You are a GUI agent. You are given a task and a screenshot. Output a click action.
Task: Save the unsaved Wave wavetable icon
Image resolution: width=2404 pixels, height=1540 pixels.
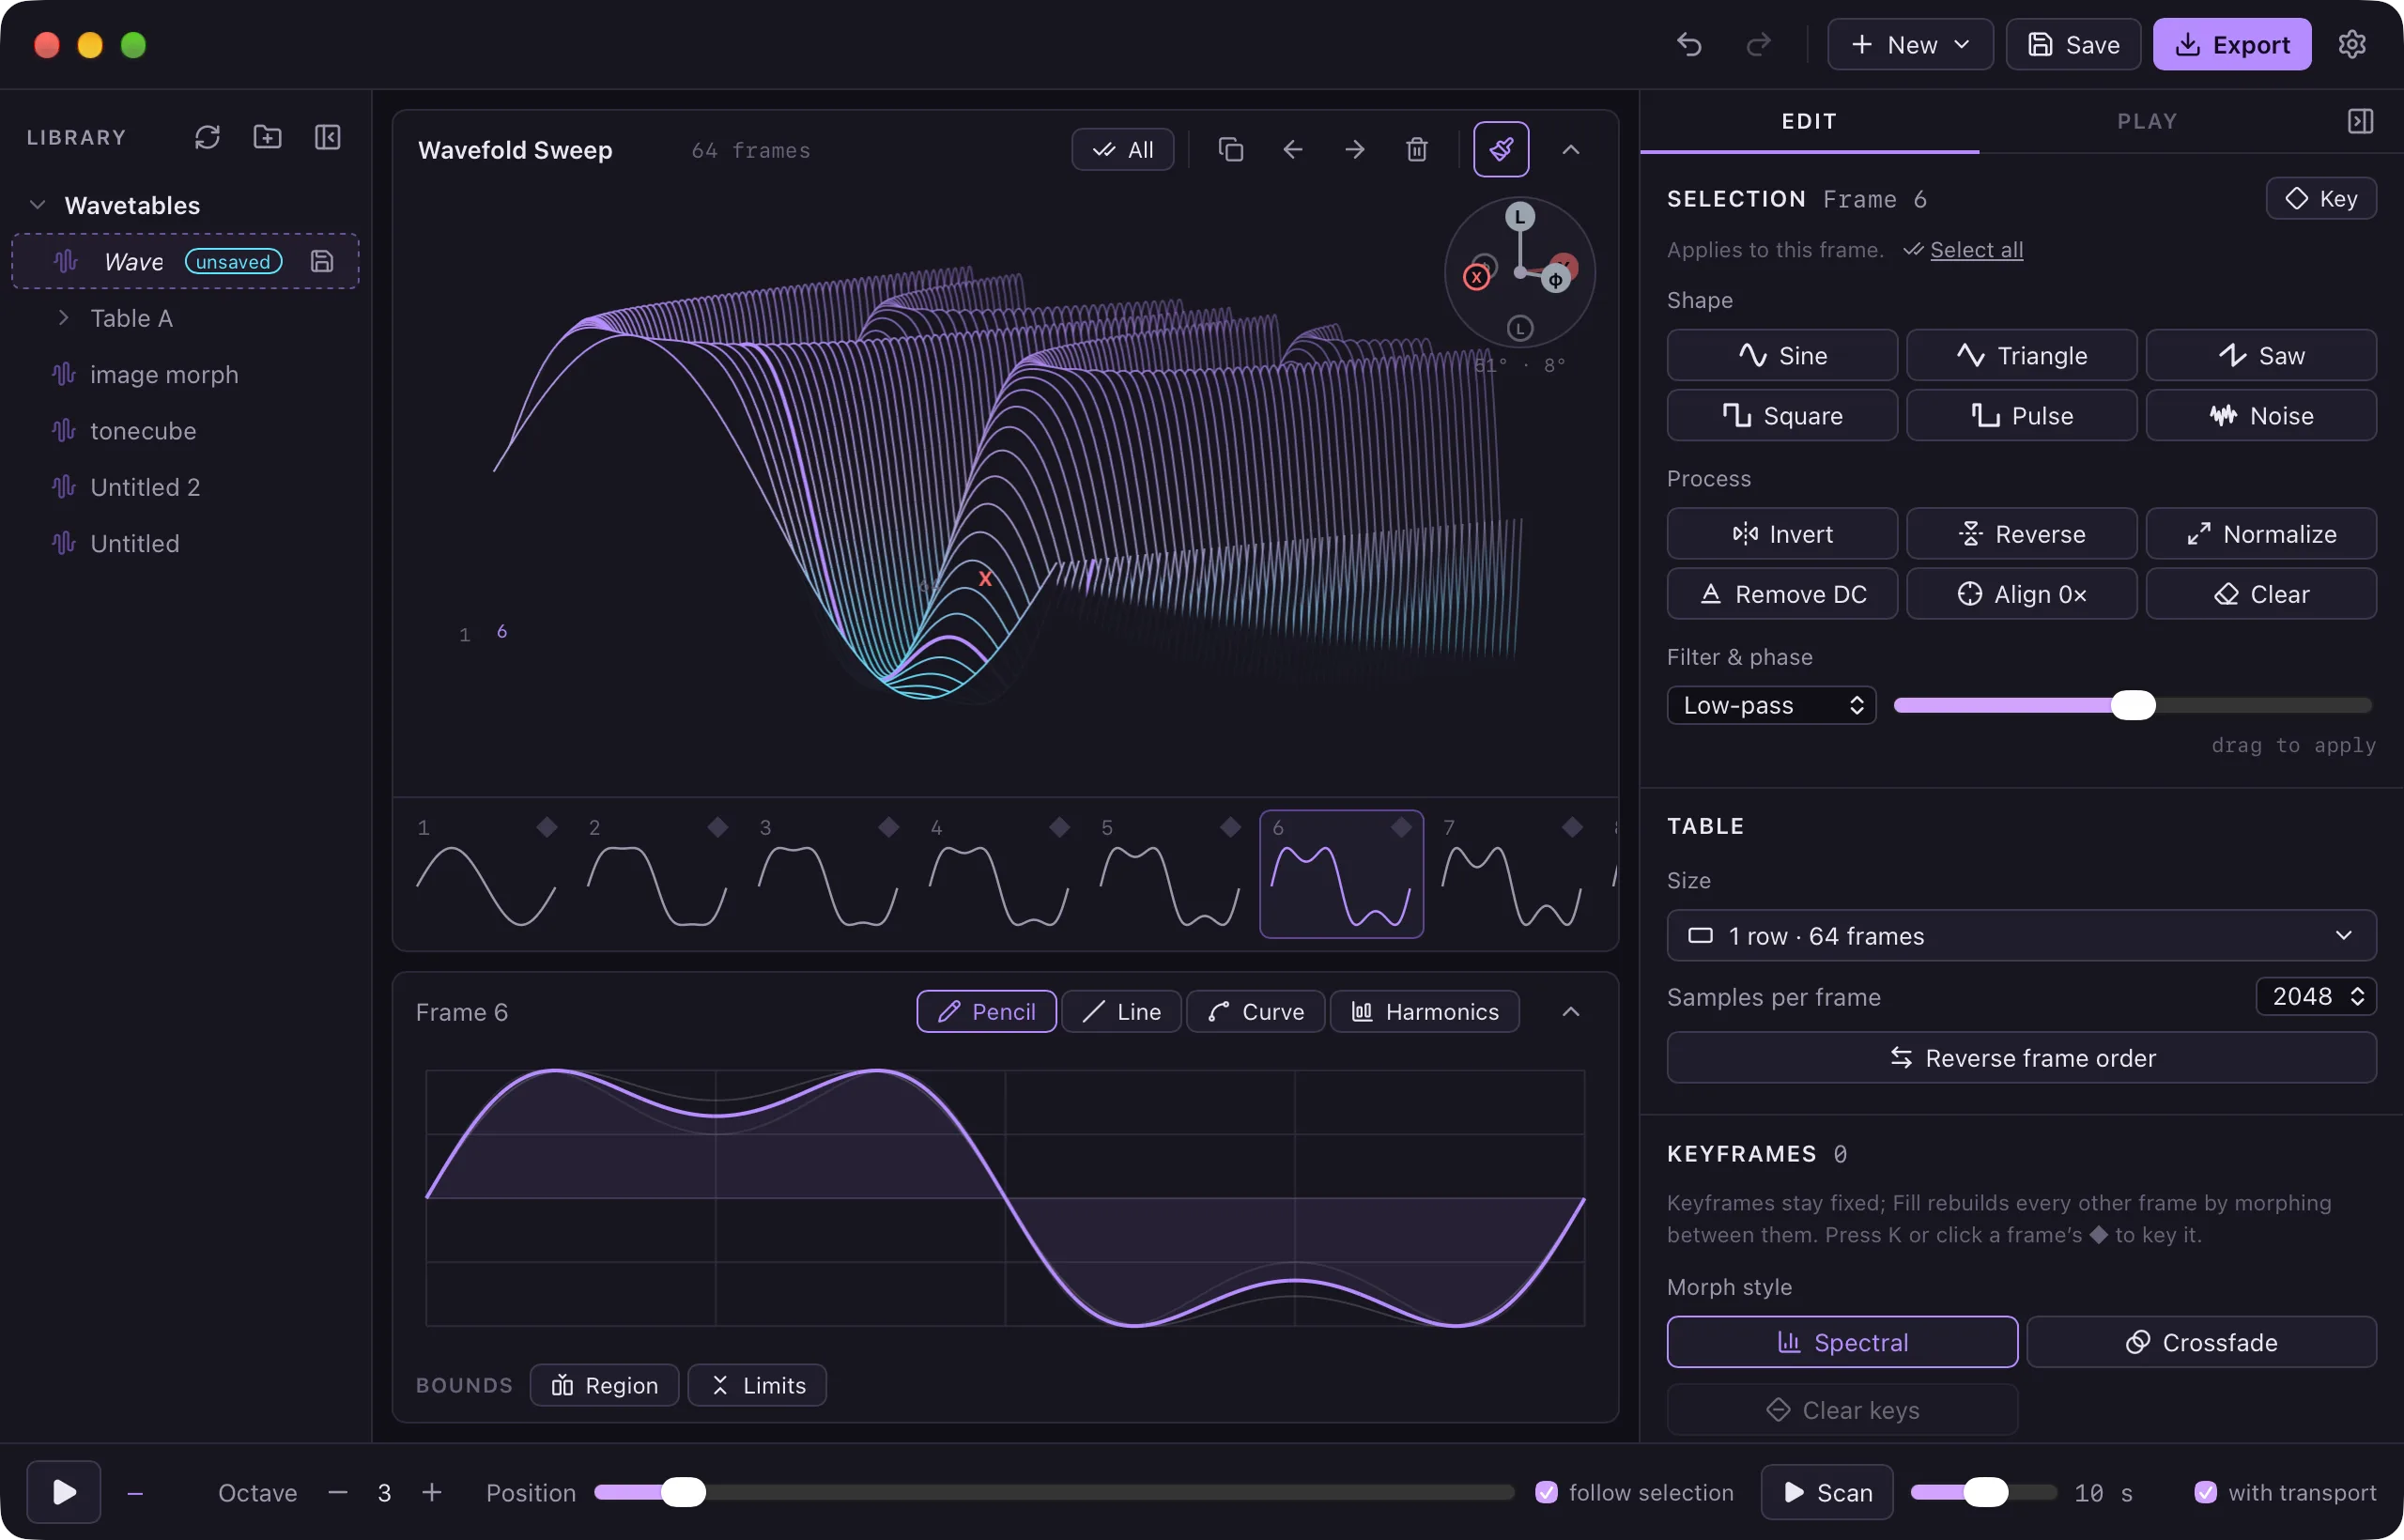coord(322,261)
